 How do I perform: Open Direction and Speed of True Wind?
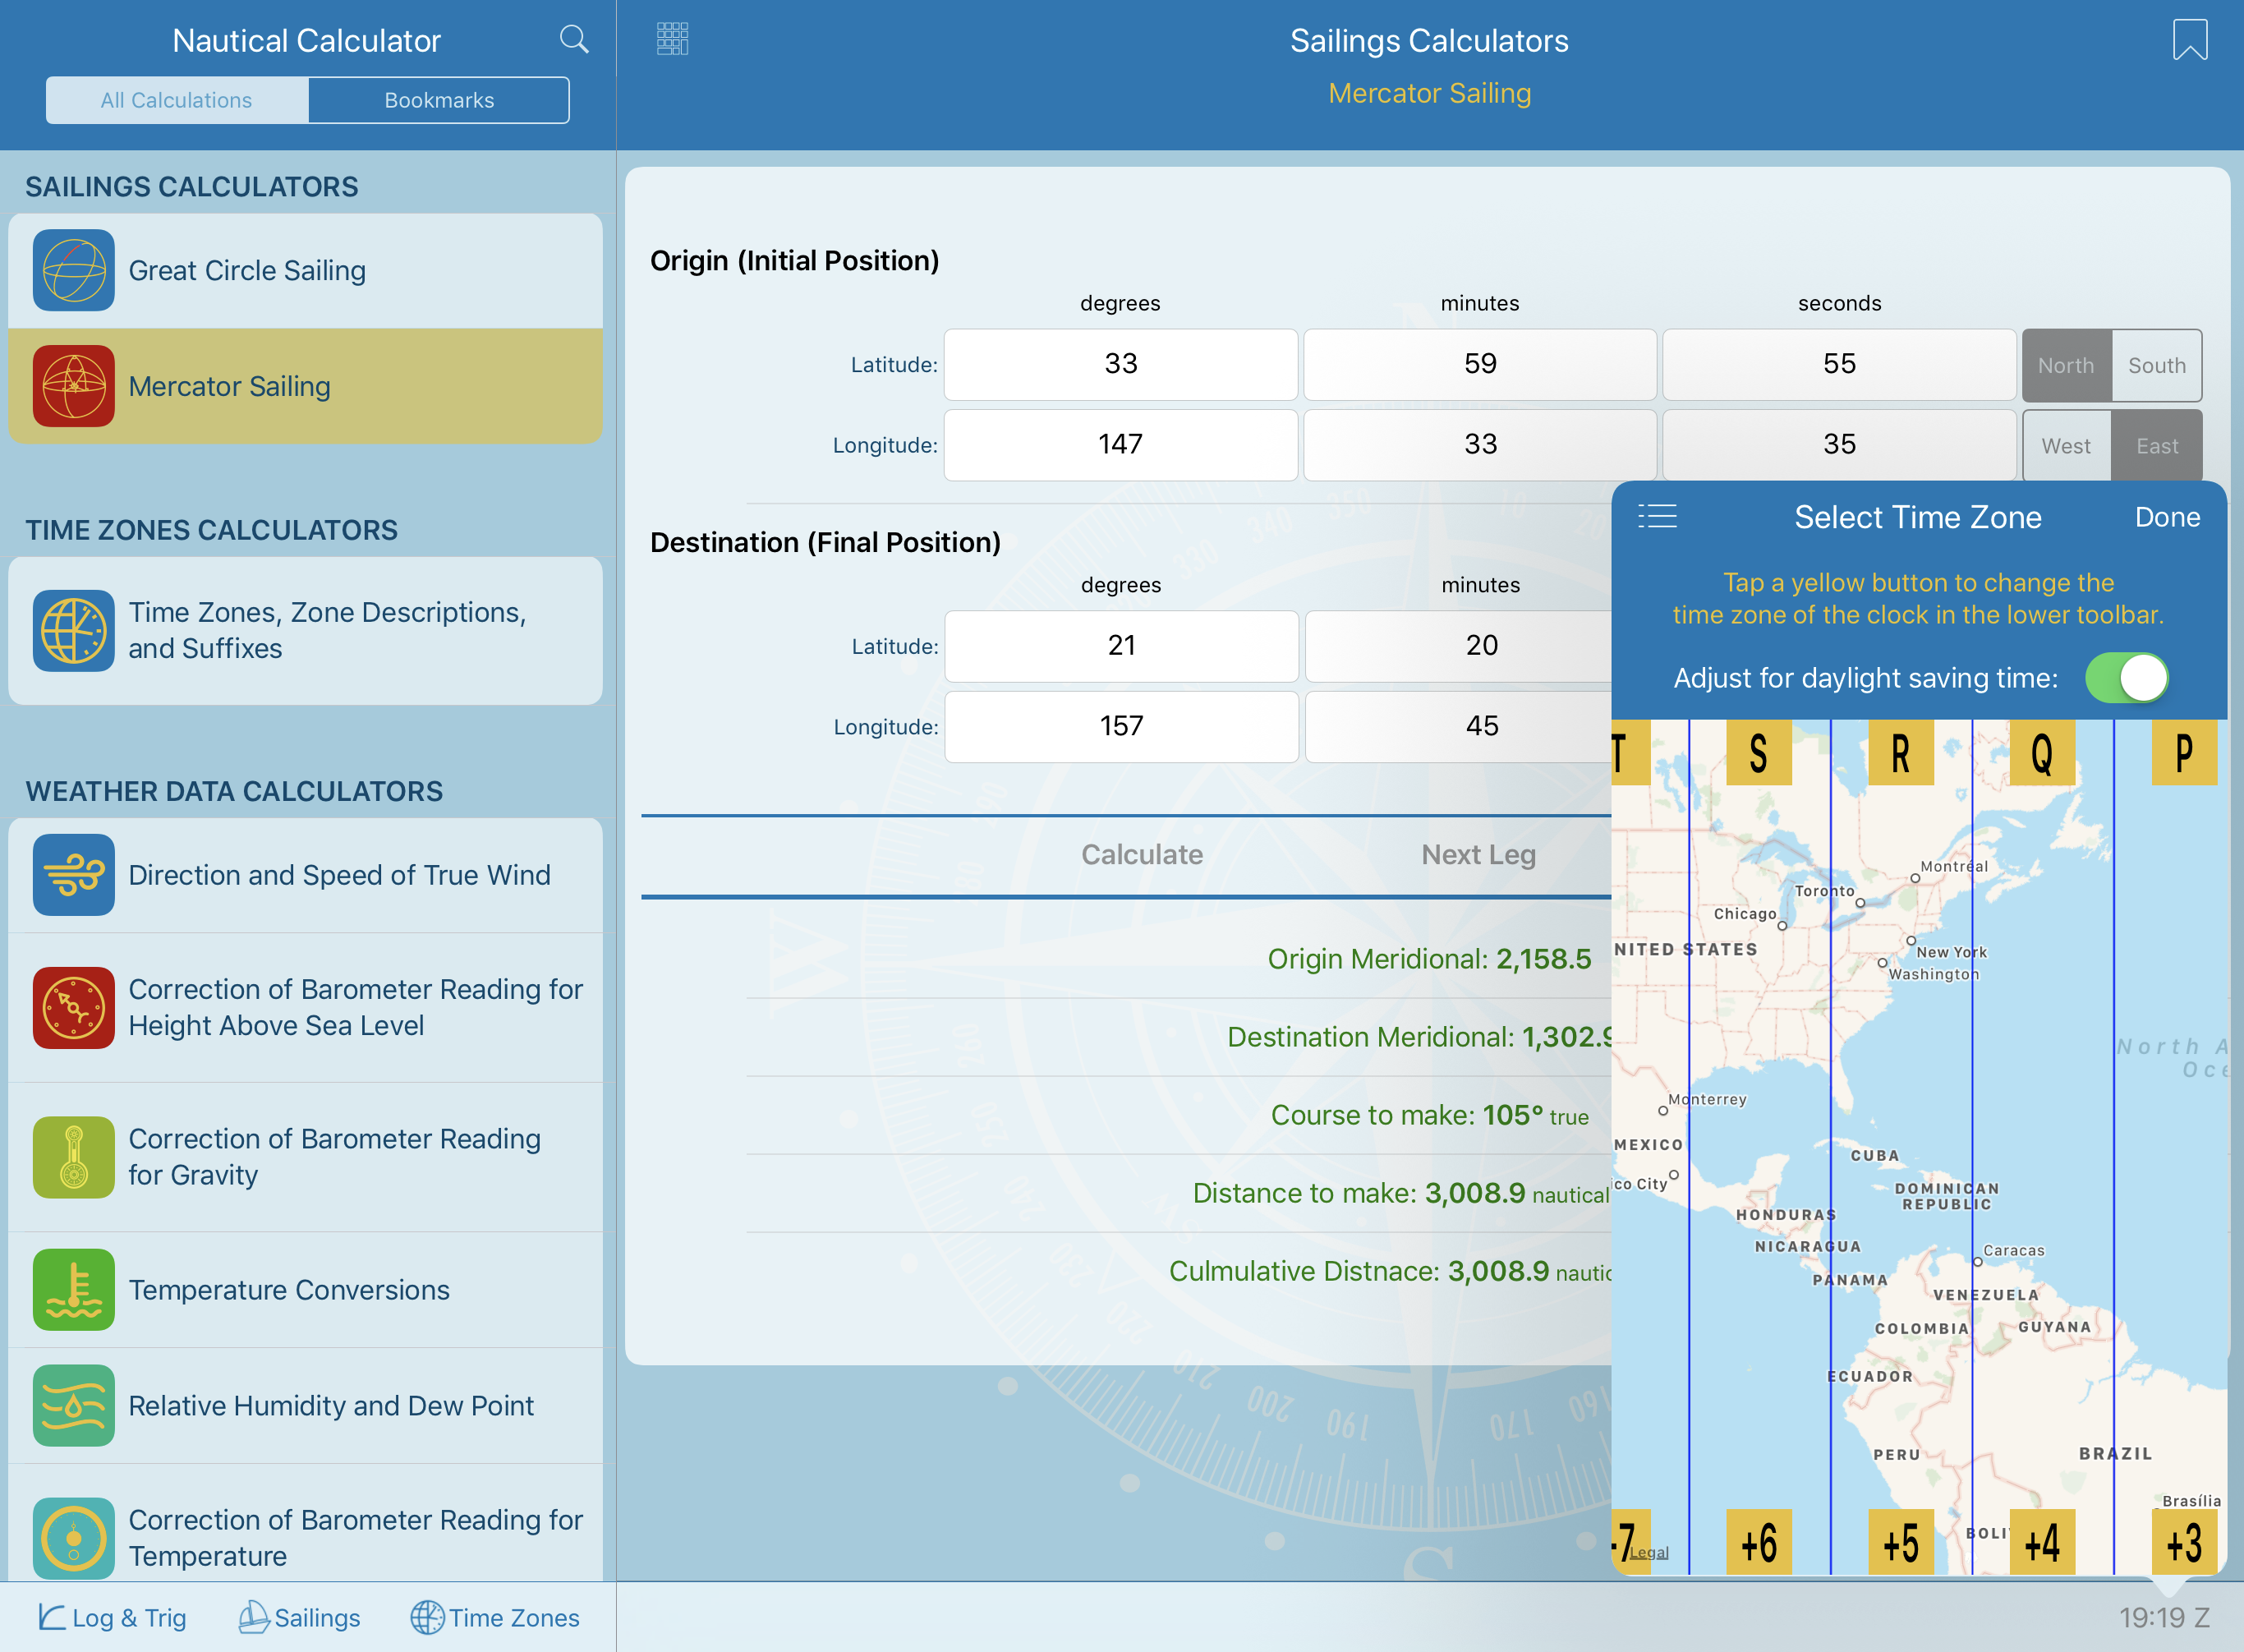point(305,875)
